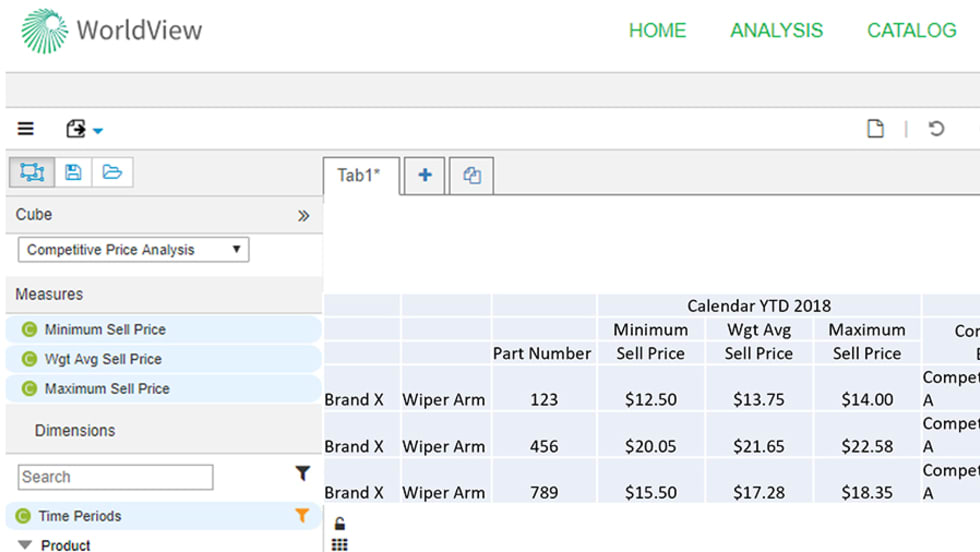
Task: Open Competitive Price Analysis dropdown
Action: [133, 250]
